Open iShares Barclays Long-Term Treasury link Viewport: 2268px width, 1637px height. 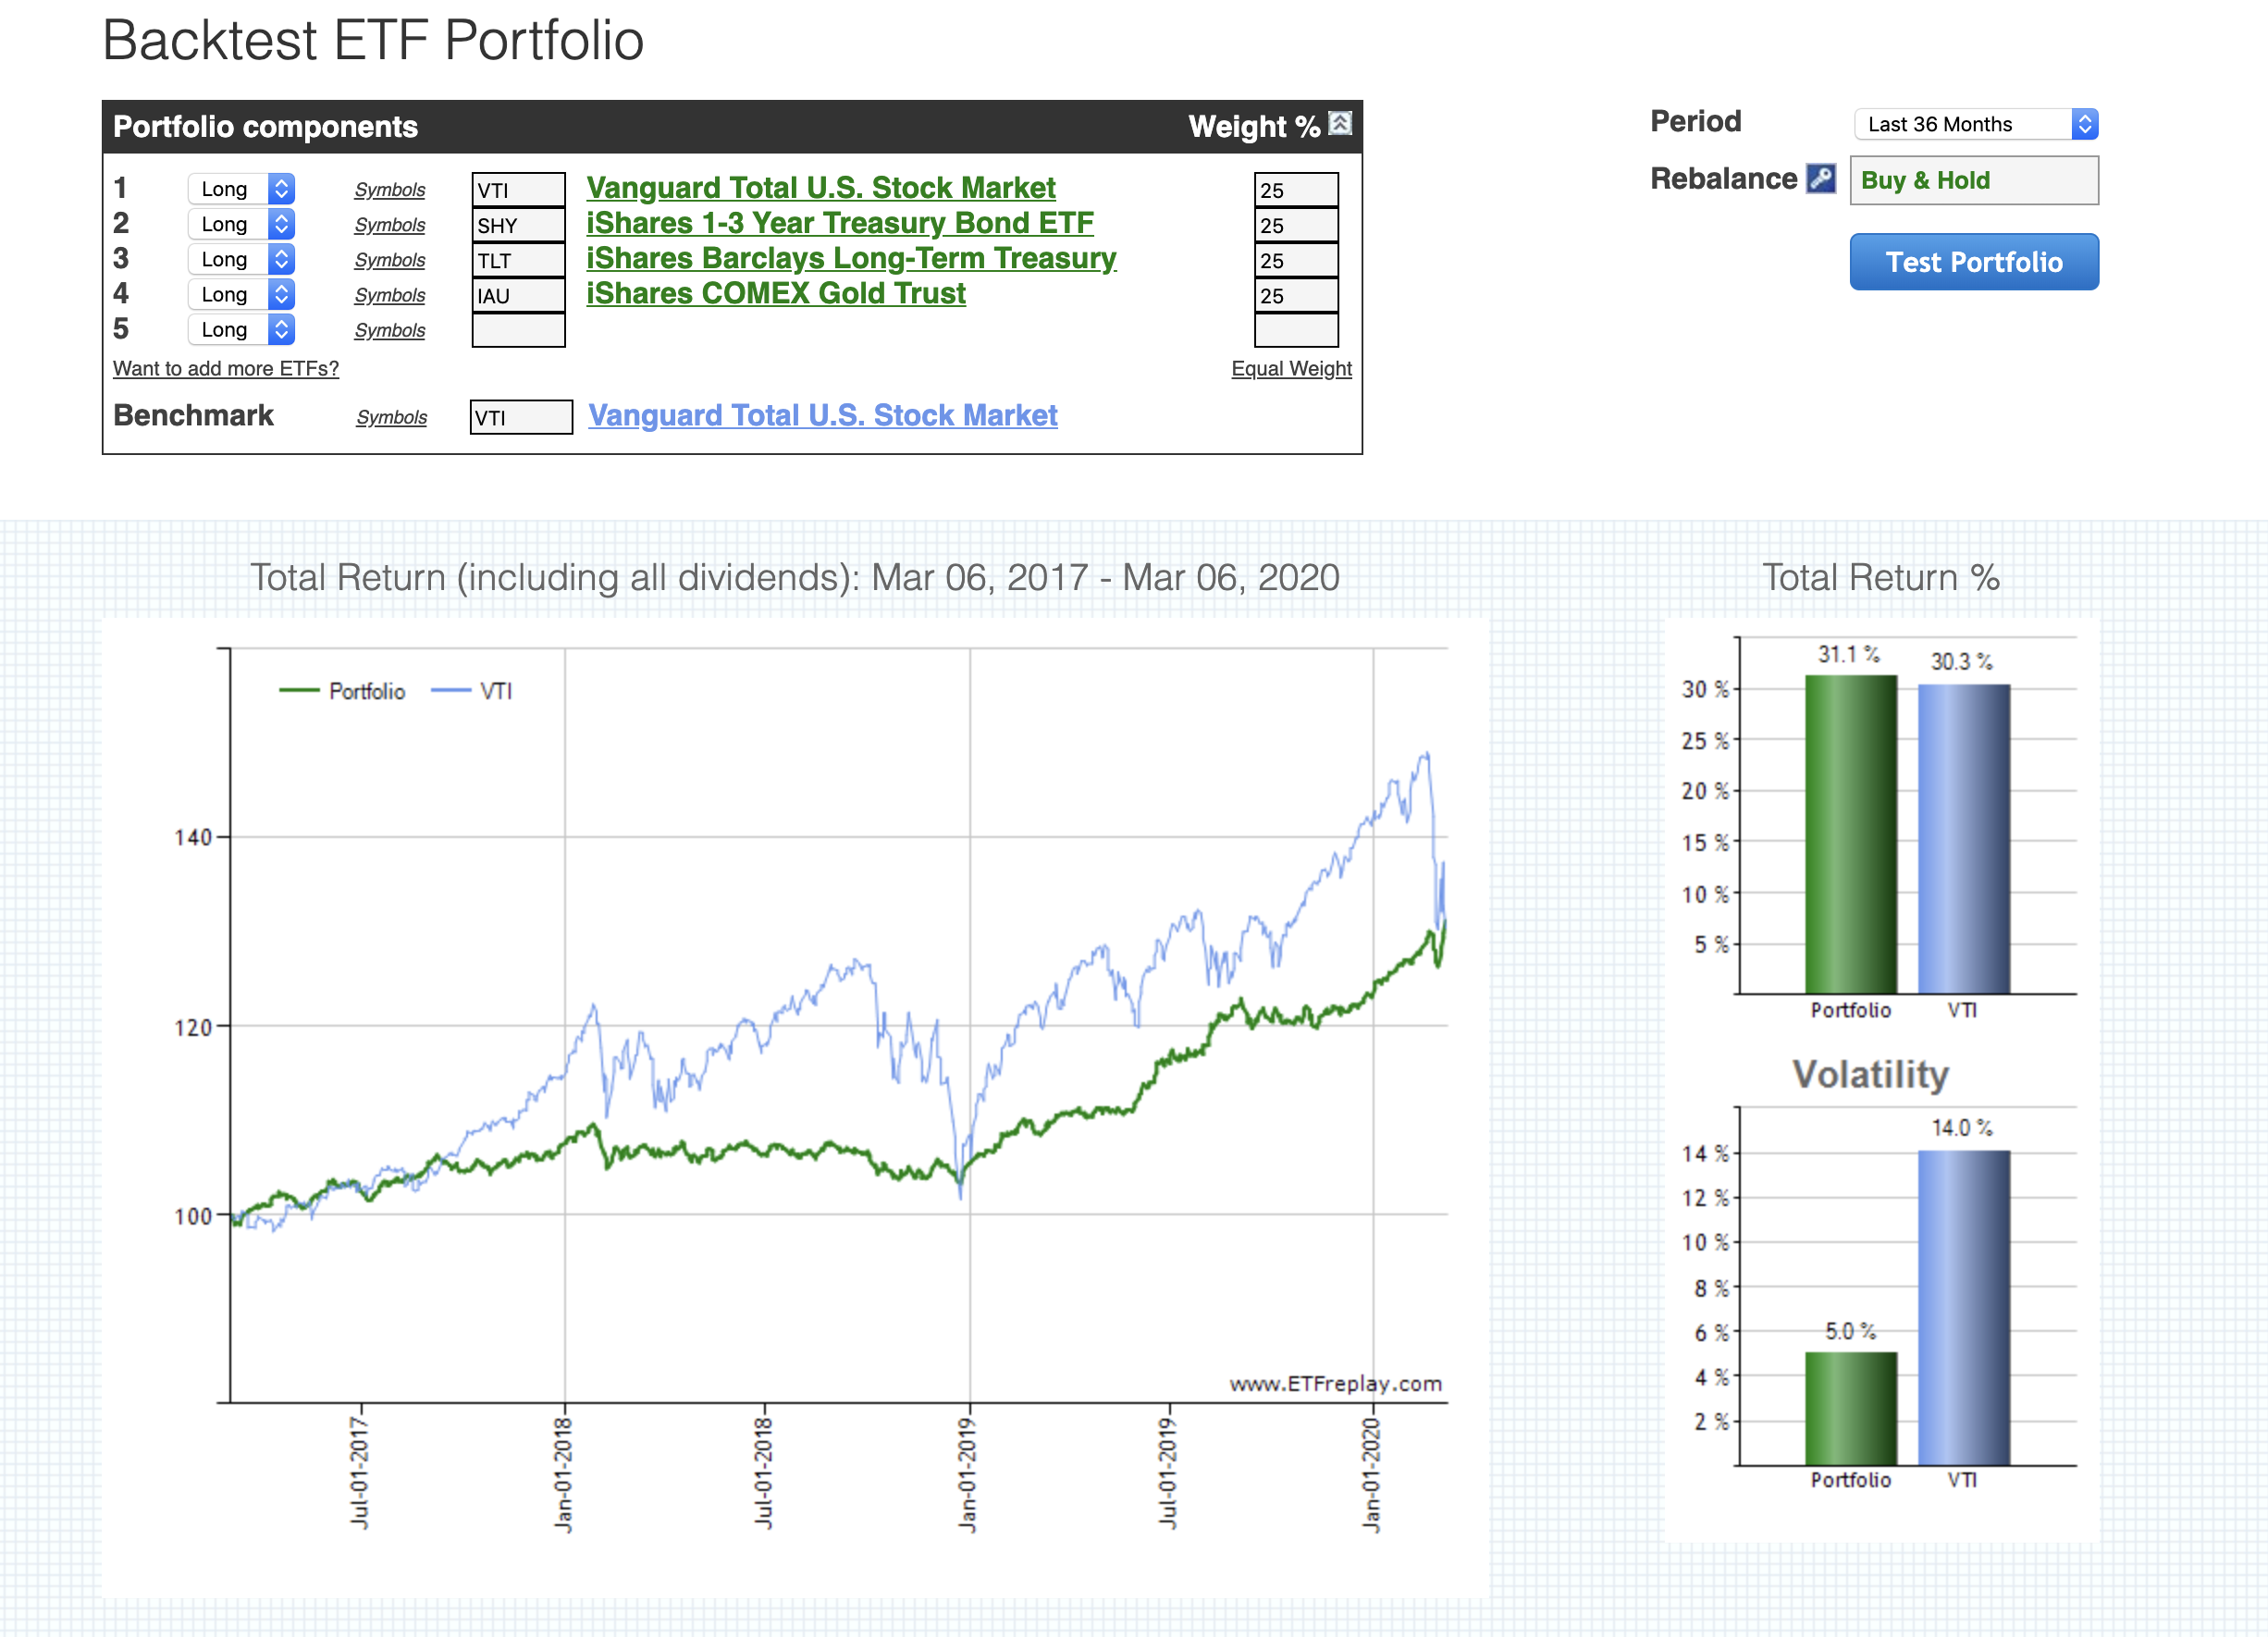click(x=851, y=258)
